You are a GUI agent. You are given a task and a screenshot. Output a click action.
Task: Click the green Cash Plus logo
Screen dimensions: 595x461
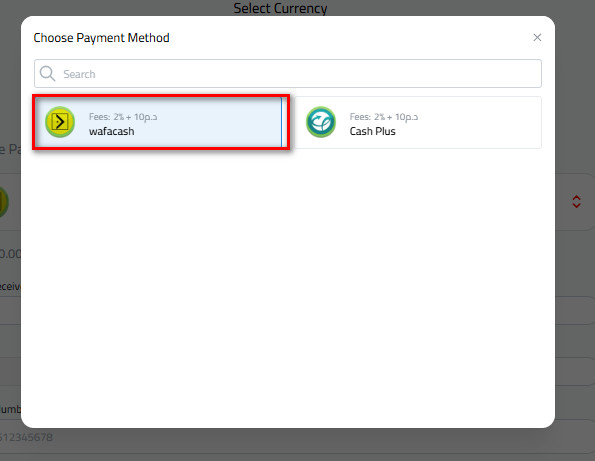tap(321, 122)
